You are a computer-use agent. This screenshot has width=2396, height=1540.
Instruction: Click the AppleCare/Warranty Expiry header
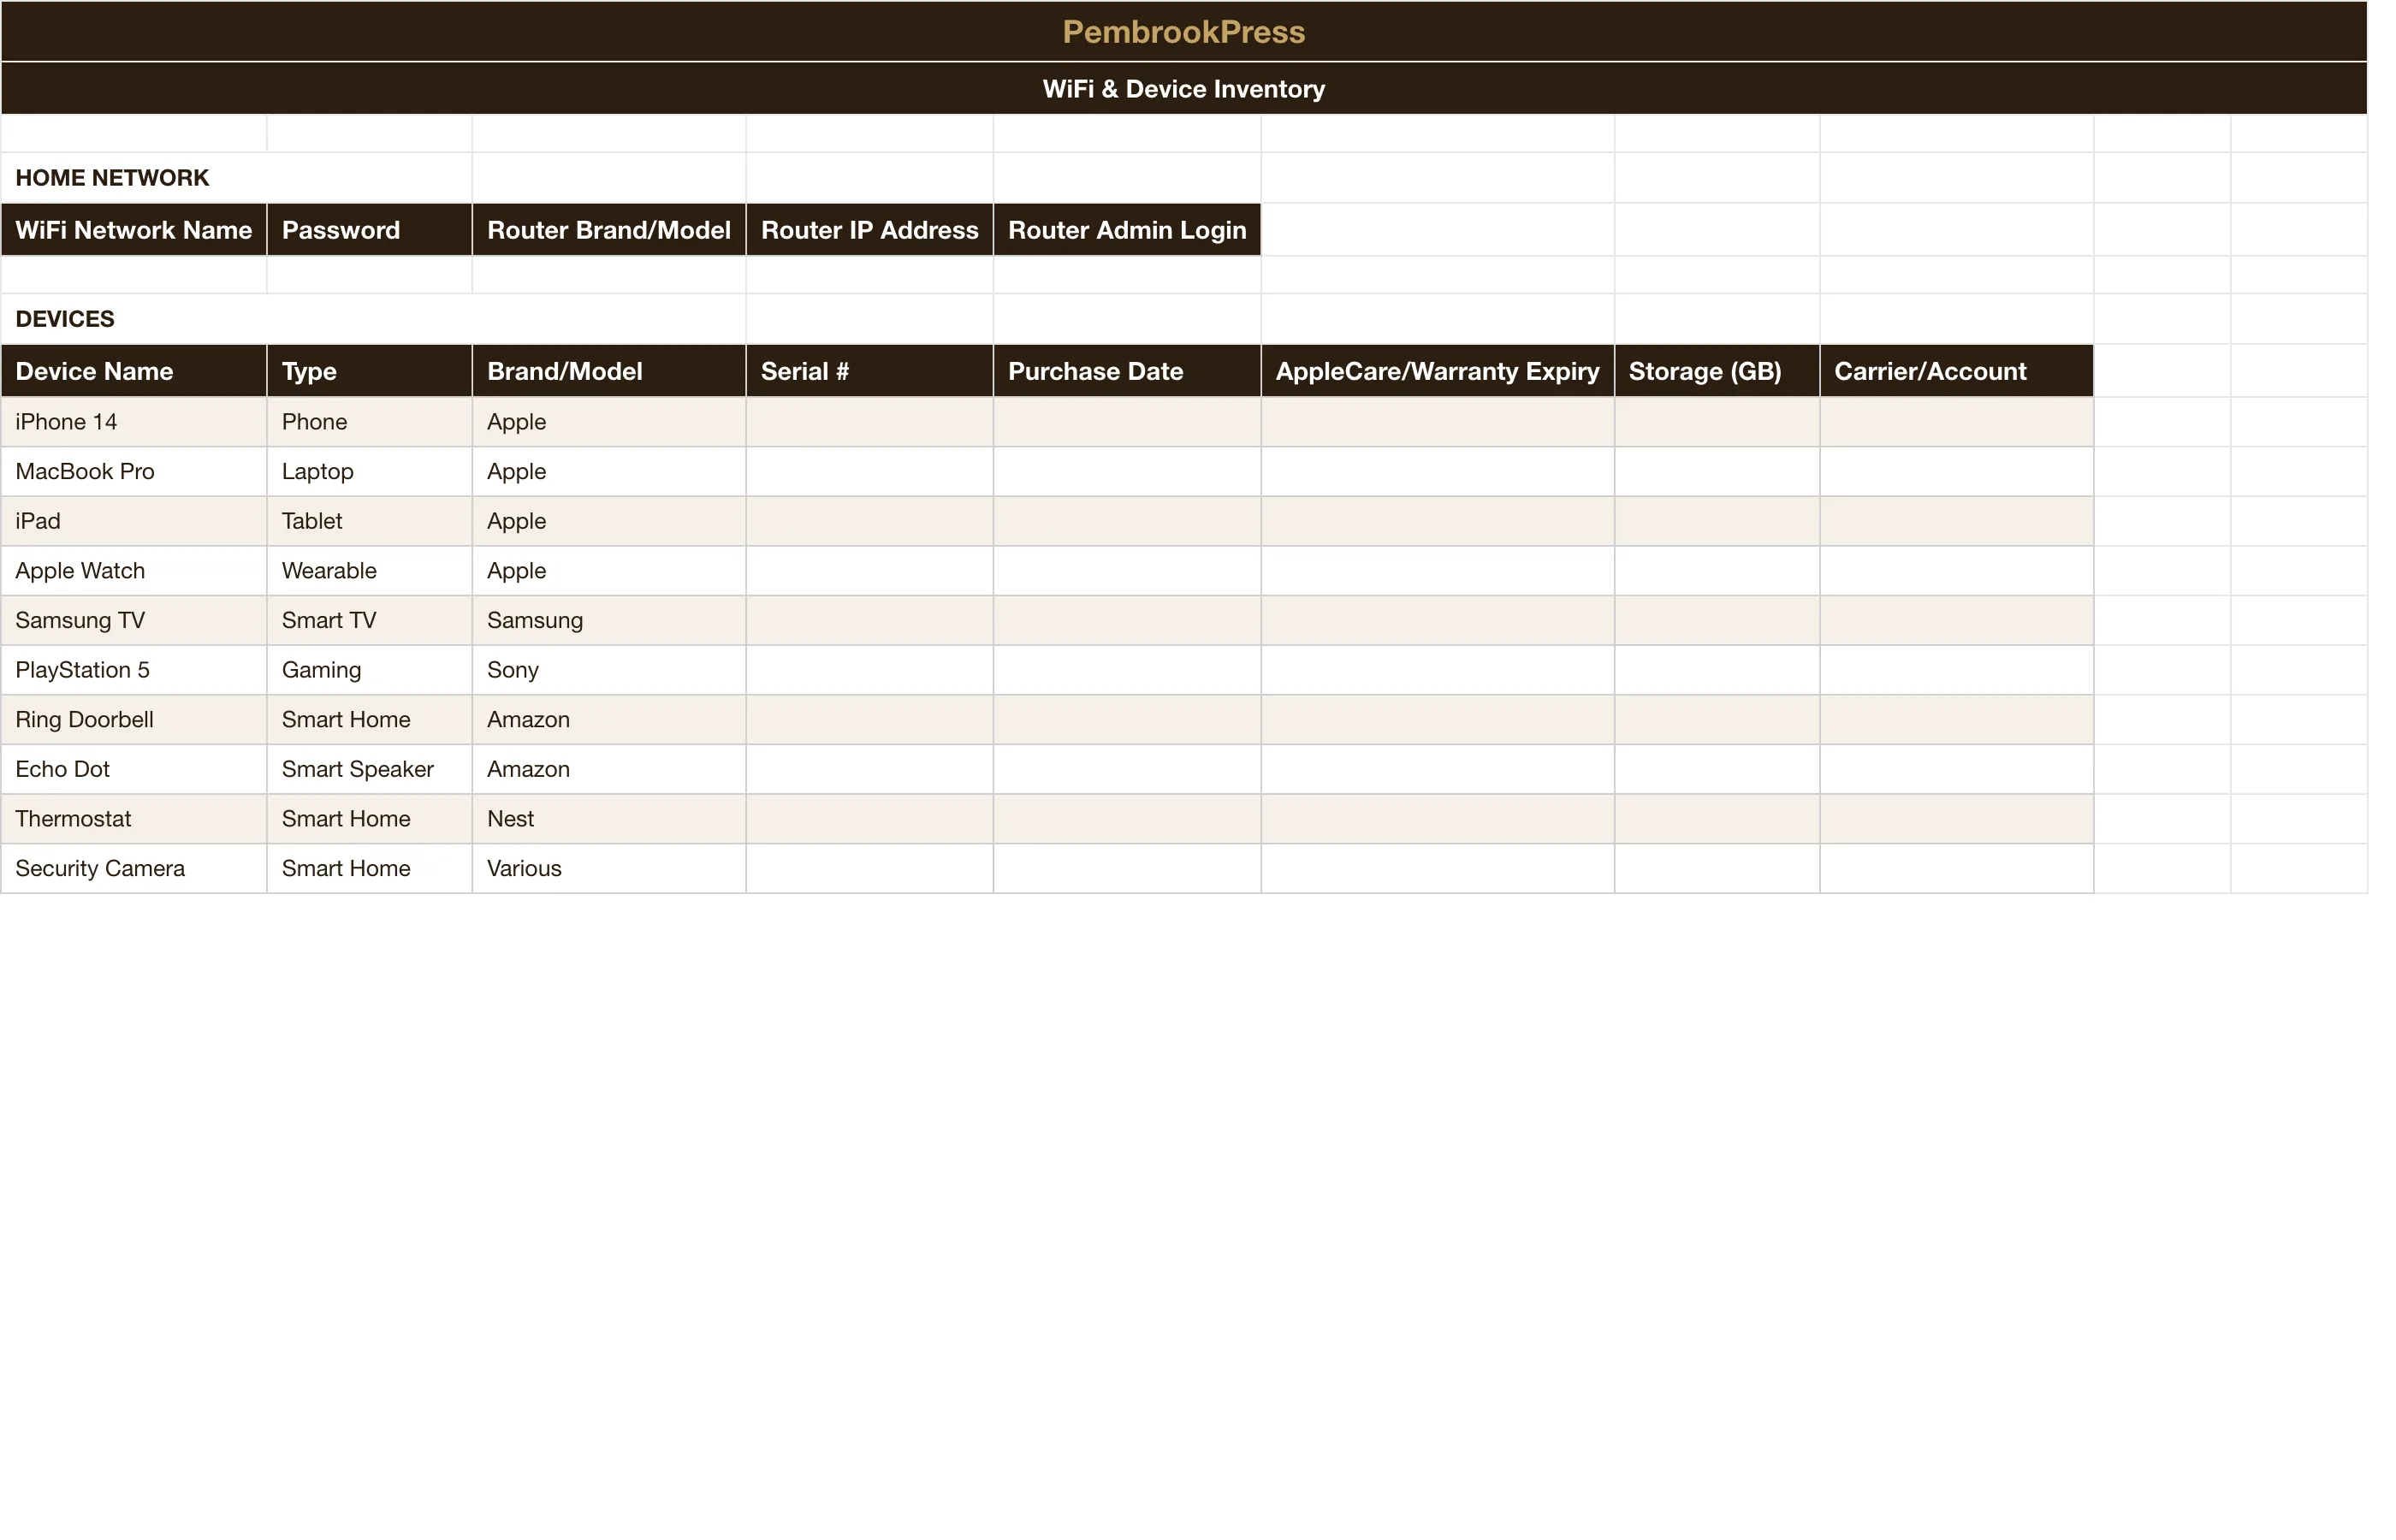(1437, 371)
